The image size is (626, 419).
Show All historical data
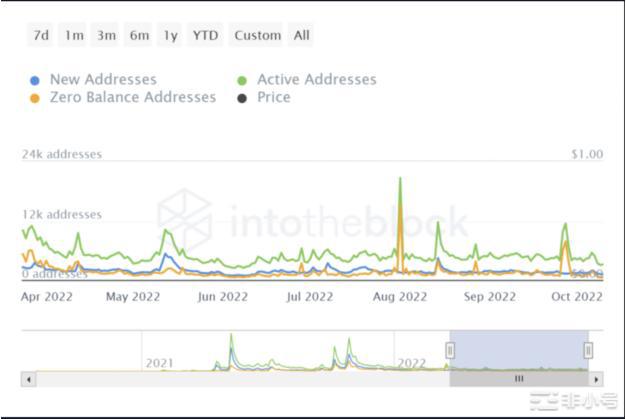pos(302,35)
